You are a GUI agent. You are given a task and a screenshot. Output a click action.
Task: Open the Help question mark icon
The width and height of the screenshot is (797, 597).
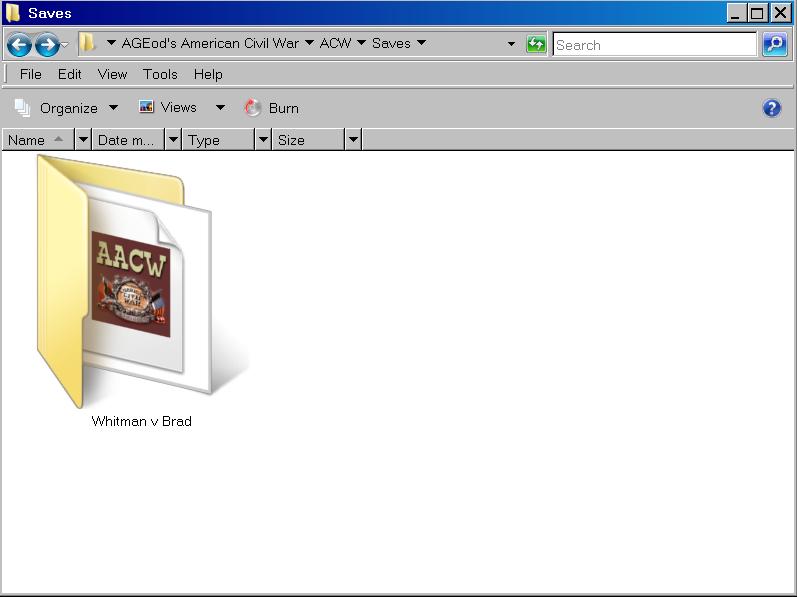pyautogui.click(x=771, y=108)
